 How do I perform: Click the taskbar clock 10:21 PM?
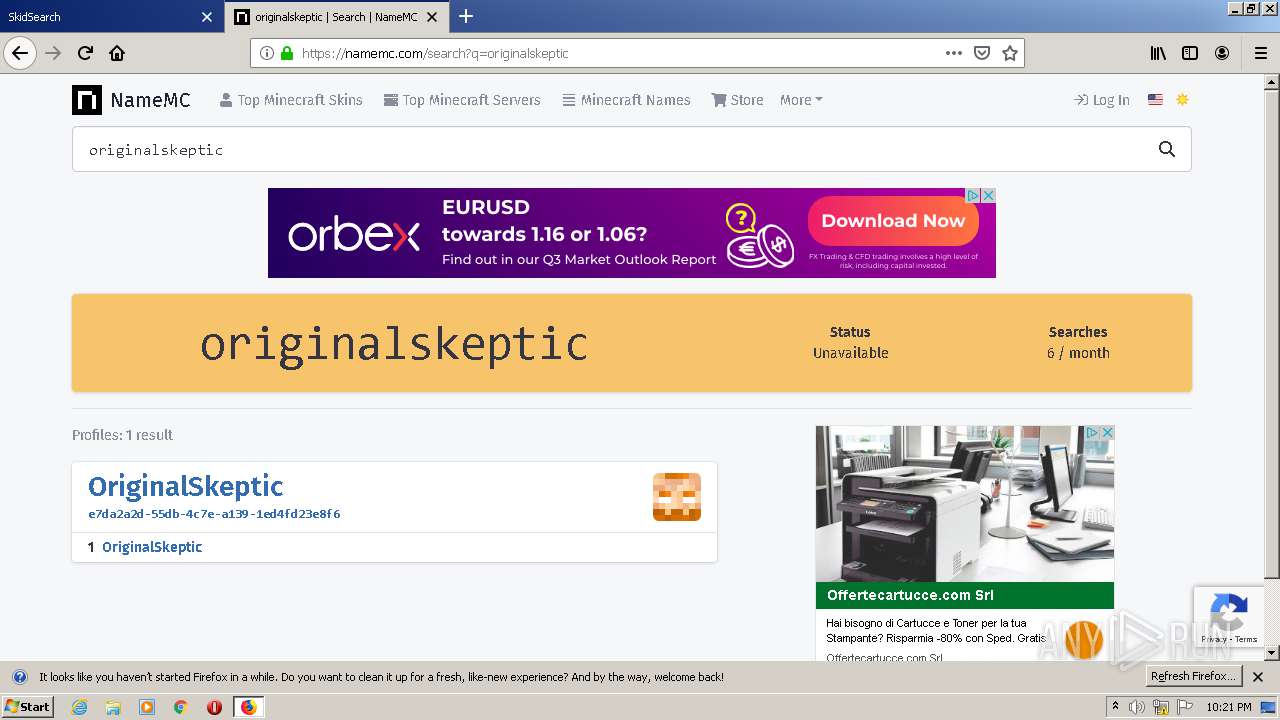click(x=1229, y=707)
